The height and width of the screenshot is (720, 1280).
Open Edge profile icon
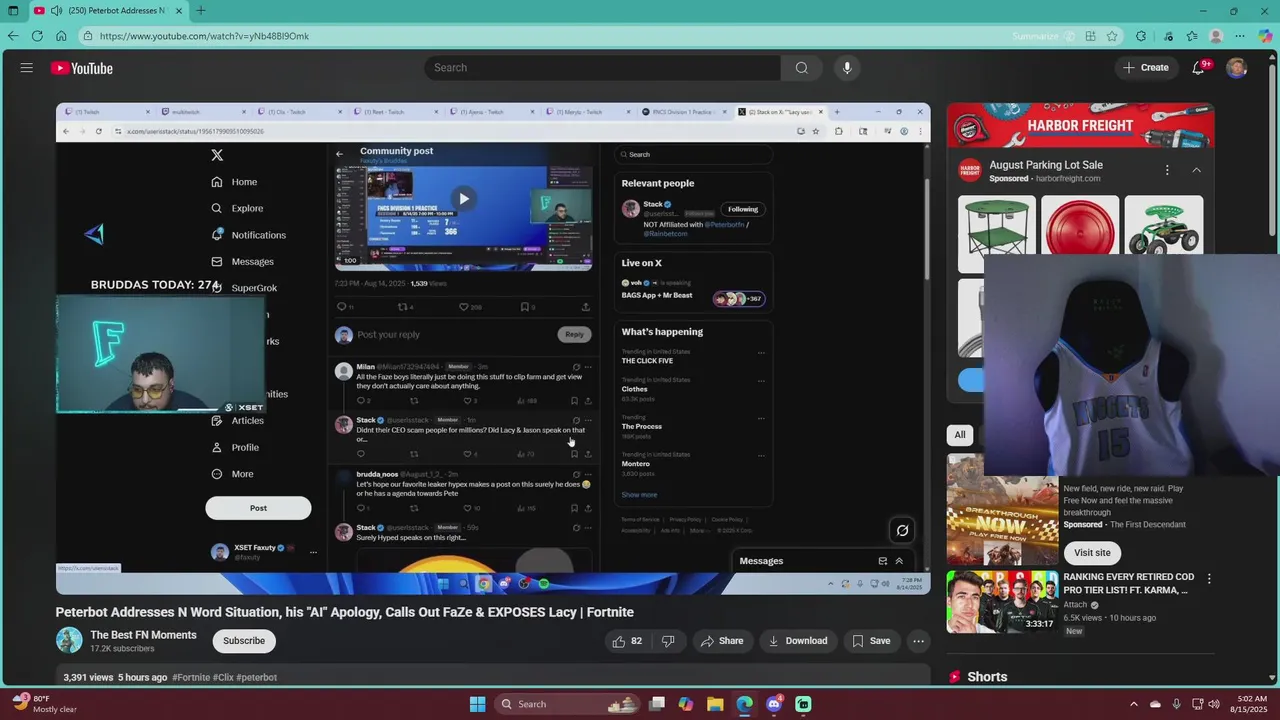(1216, 36)
